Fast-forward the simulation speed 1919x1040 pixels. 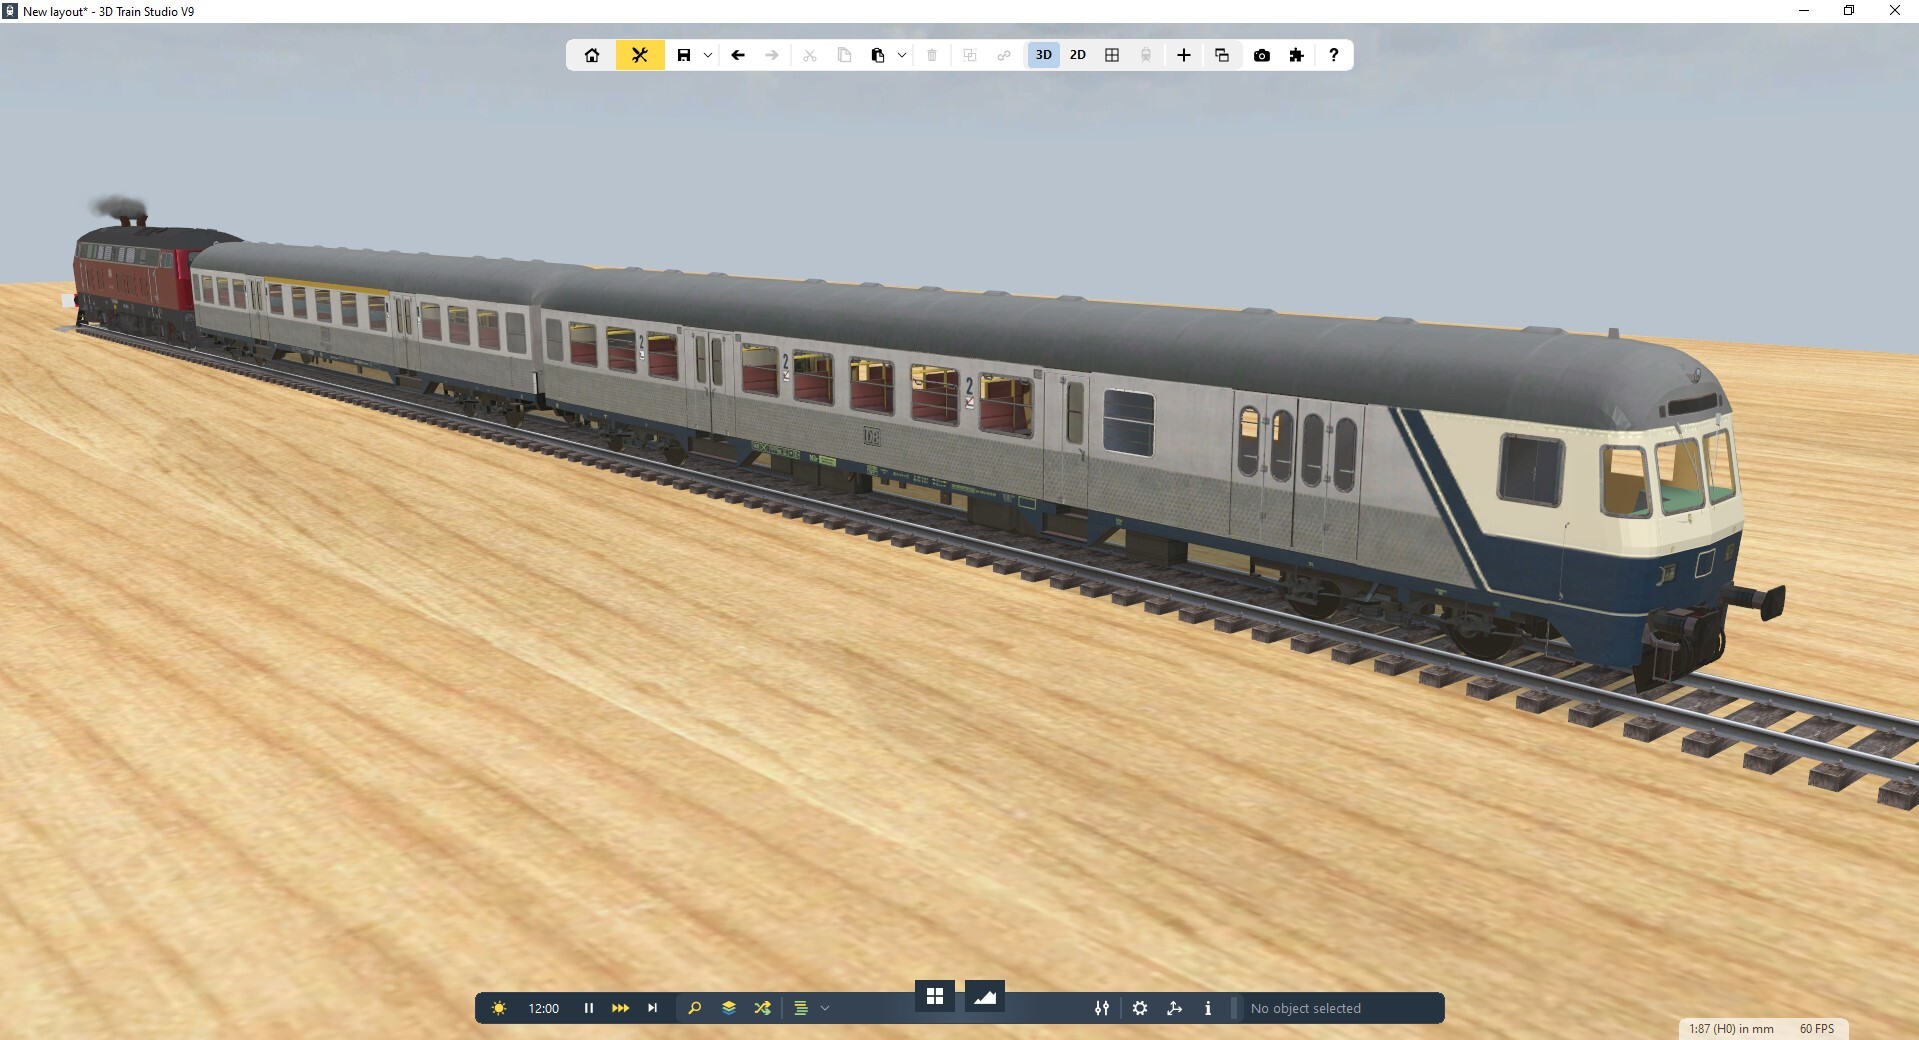point(620,1008)
